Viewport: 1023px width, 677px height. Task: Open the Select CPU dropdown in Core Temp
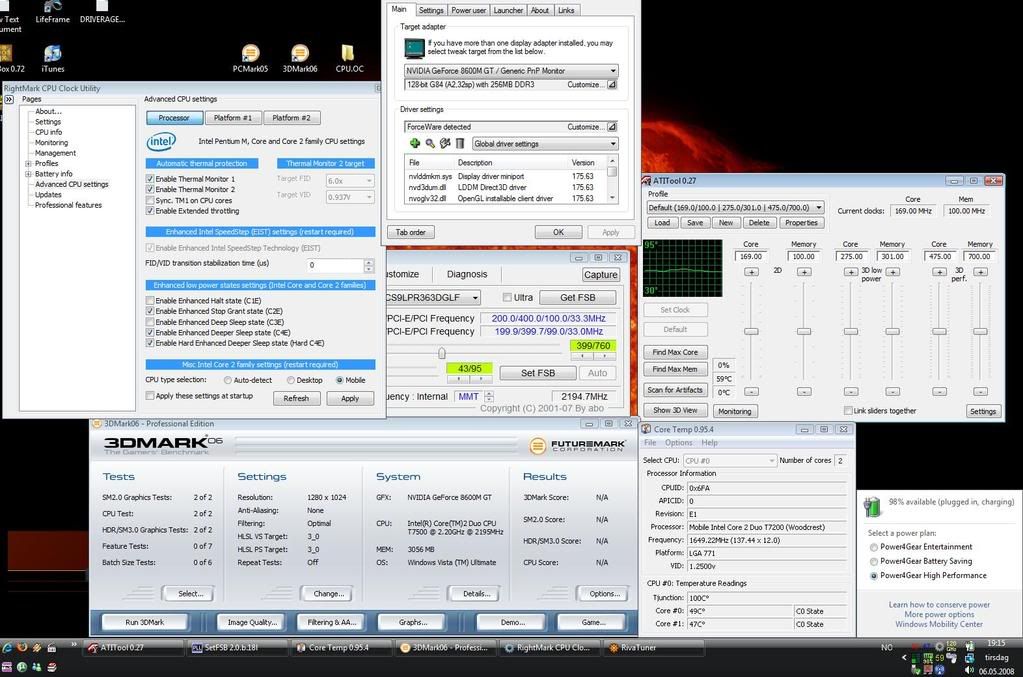[729, 460]
